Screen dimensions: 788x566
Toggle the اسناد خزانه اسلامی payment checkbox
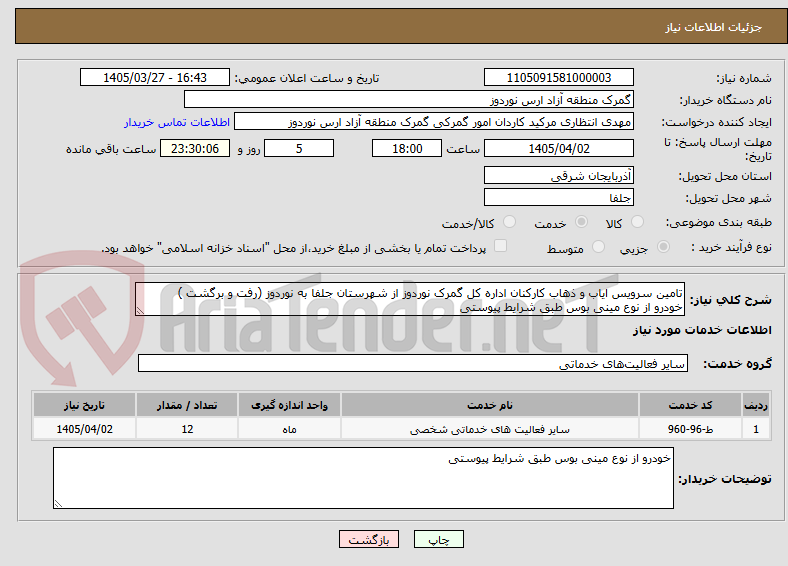tap(501, 246)
